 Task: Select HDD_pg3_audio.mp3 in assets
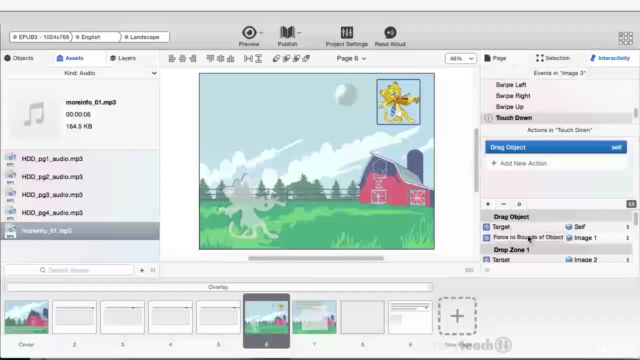point(80,195)
